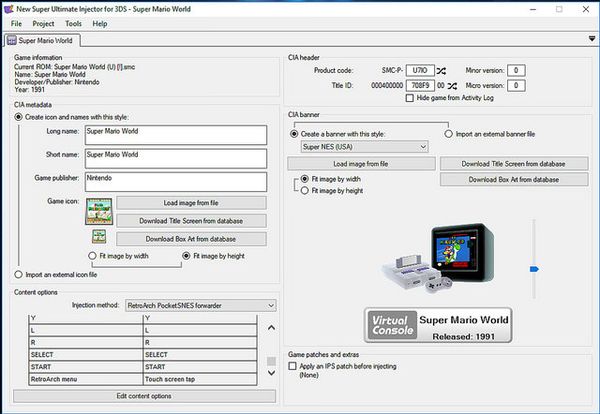
Task: Click the large game icon preview
Action: pyautogui.click(x=99, y=211)
